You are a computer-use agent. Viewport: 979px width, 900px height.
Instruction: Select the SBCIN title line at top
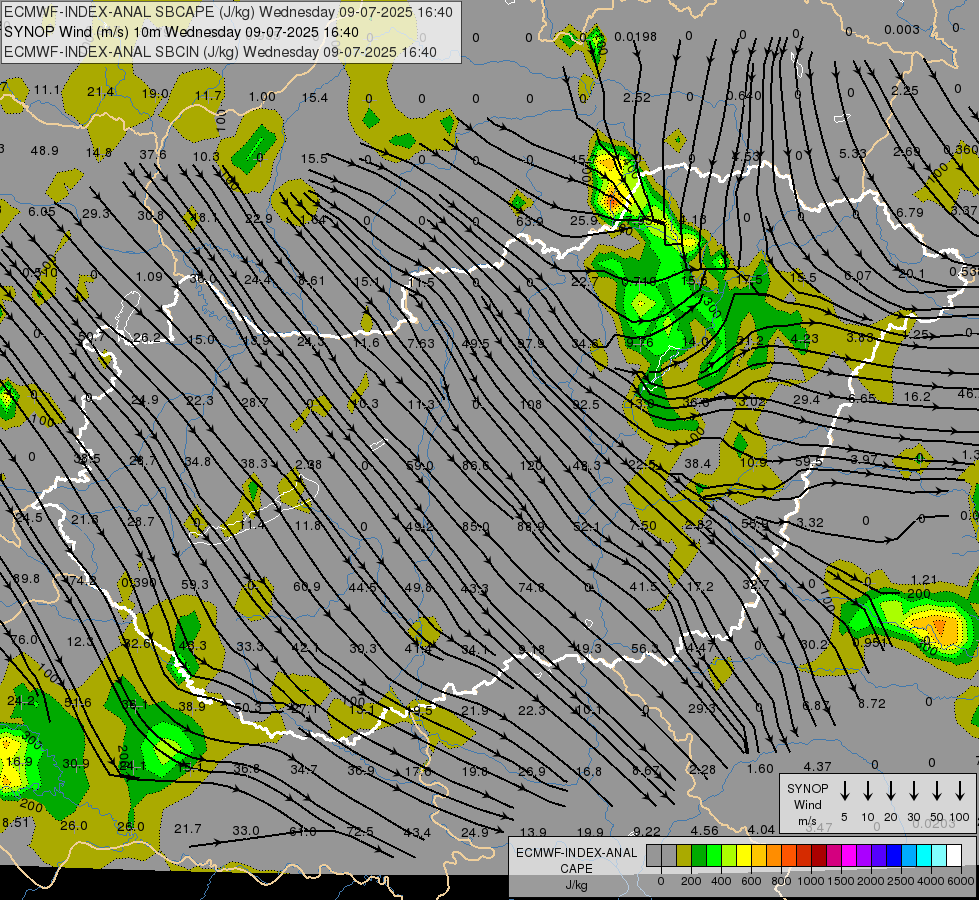(x=220, y=52)
